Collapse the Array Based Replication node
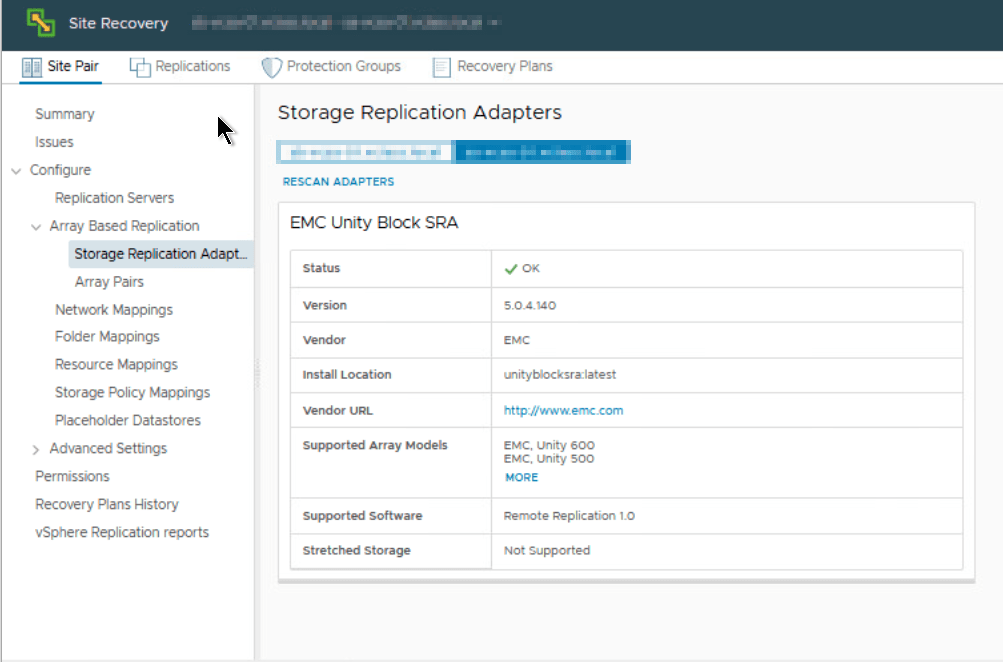This screenshot has width=1003, height=662. click(36, 227)
